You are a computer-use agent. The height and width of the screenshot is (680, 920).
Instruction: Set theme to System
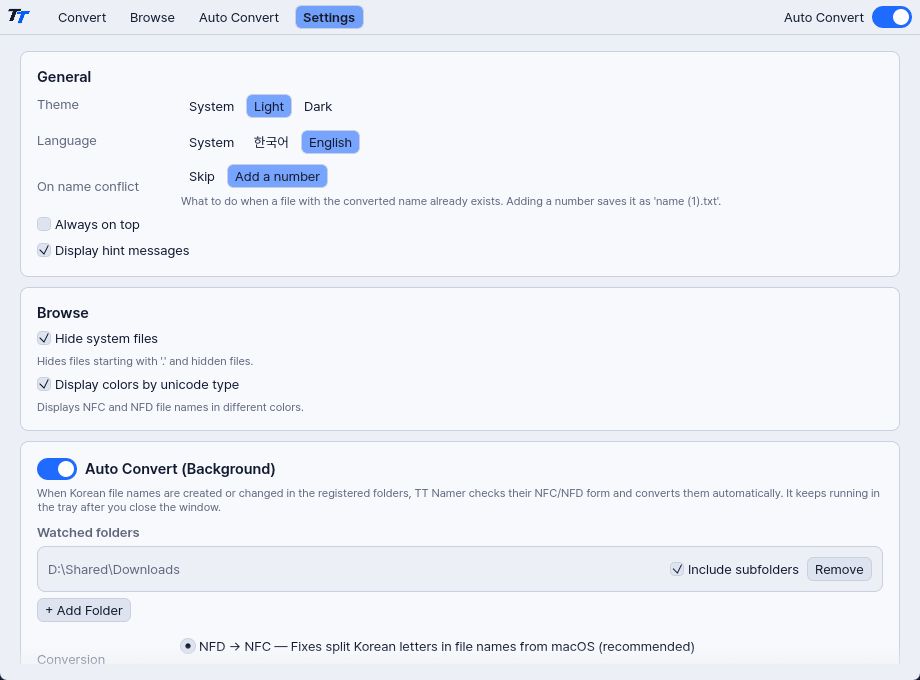coord(211,107)
